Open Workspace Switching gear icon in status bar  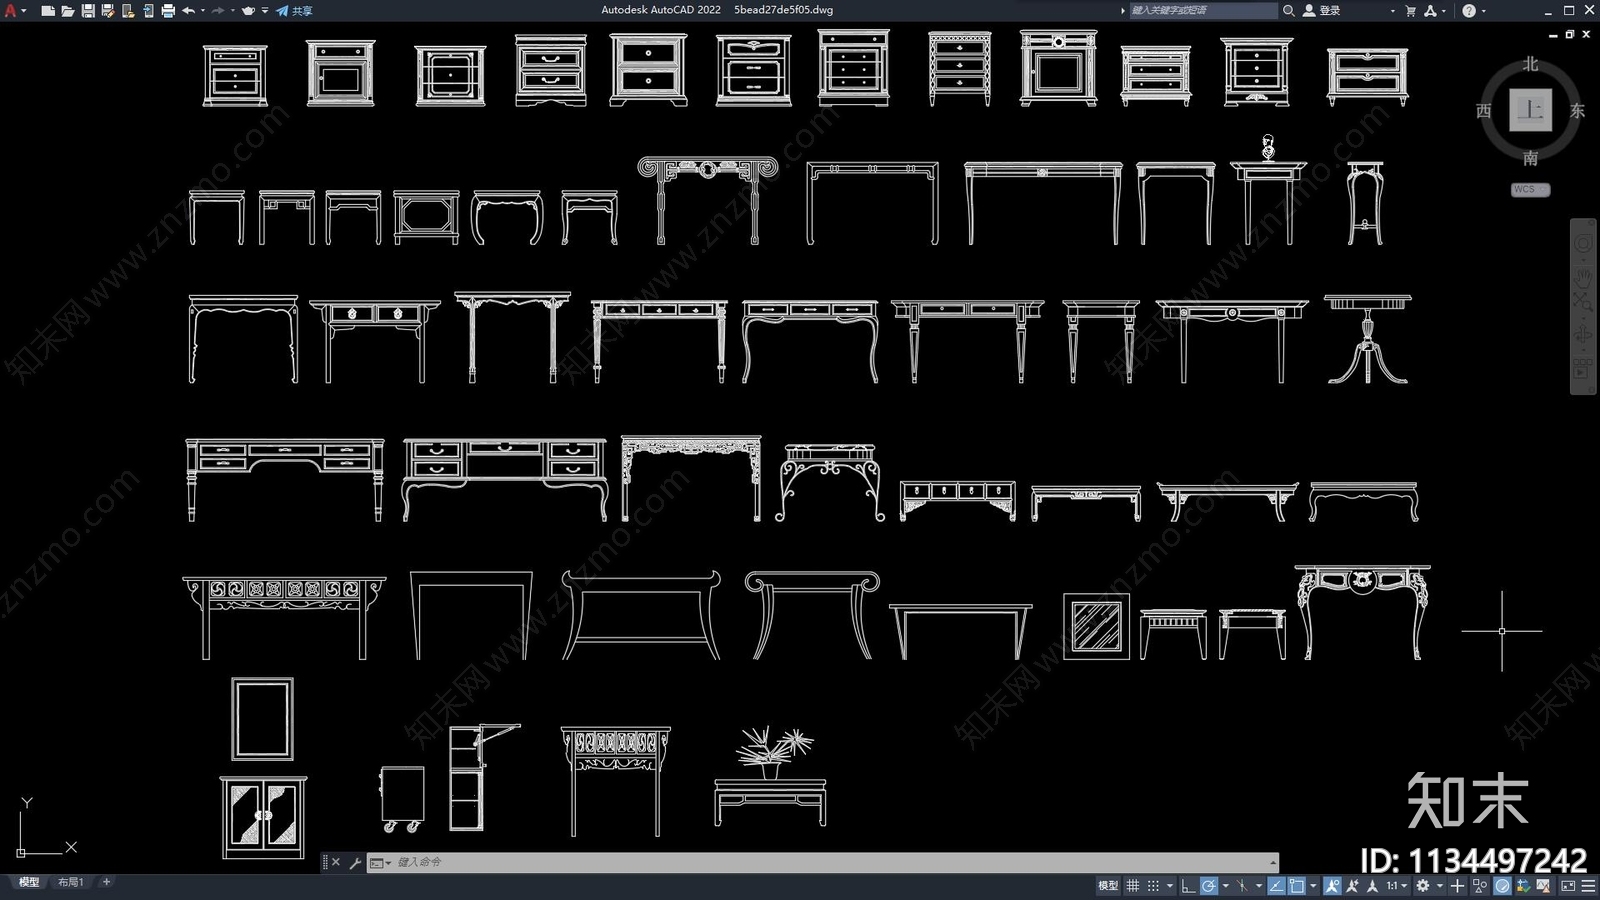1423,886
